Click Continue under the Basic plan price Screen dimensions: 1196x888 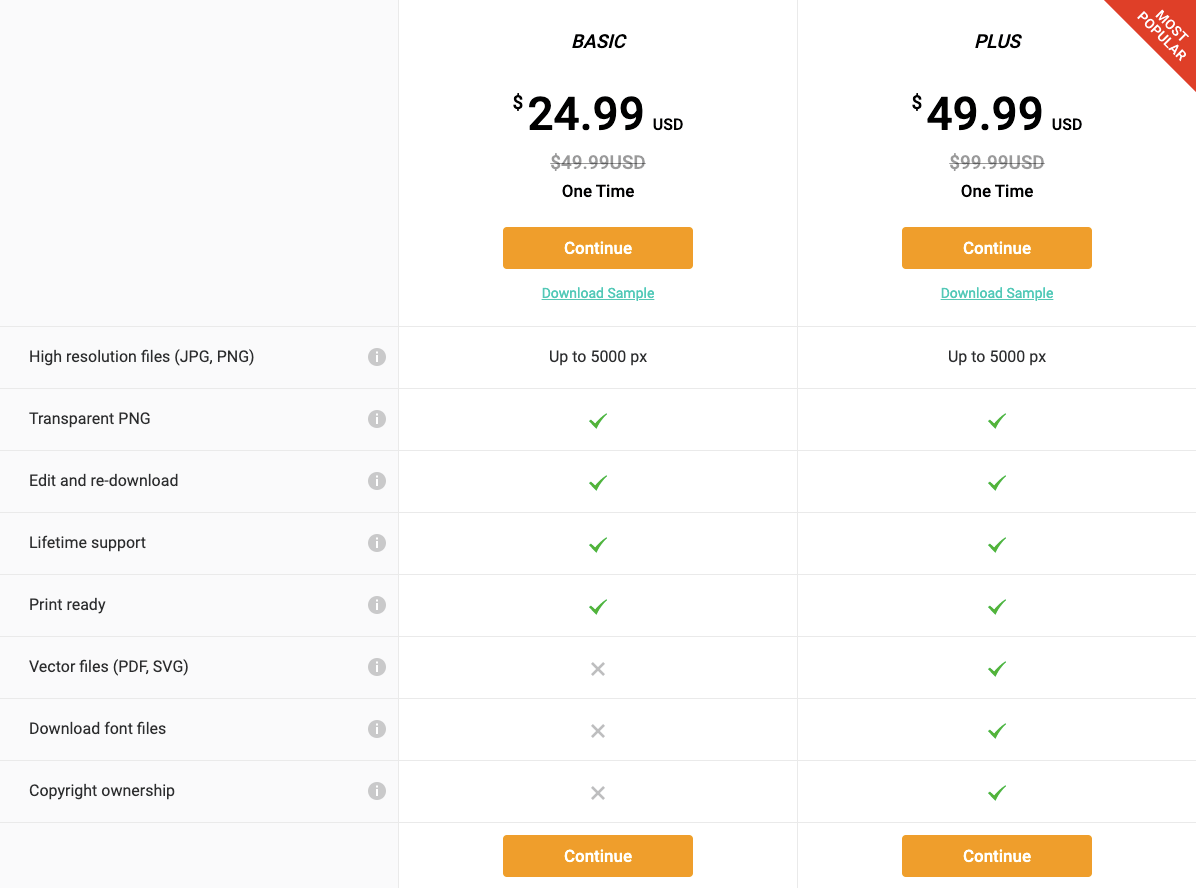point(597,247)
